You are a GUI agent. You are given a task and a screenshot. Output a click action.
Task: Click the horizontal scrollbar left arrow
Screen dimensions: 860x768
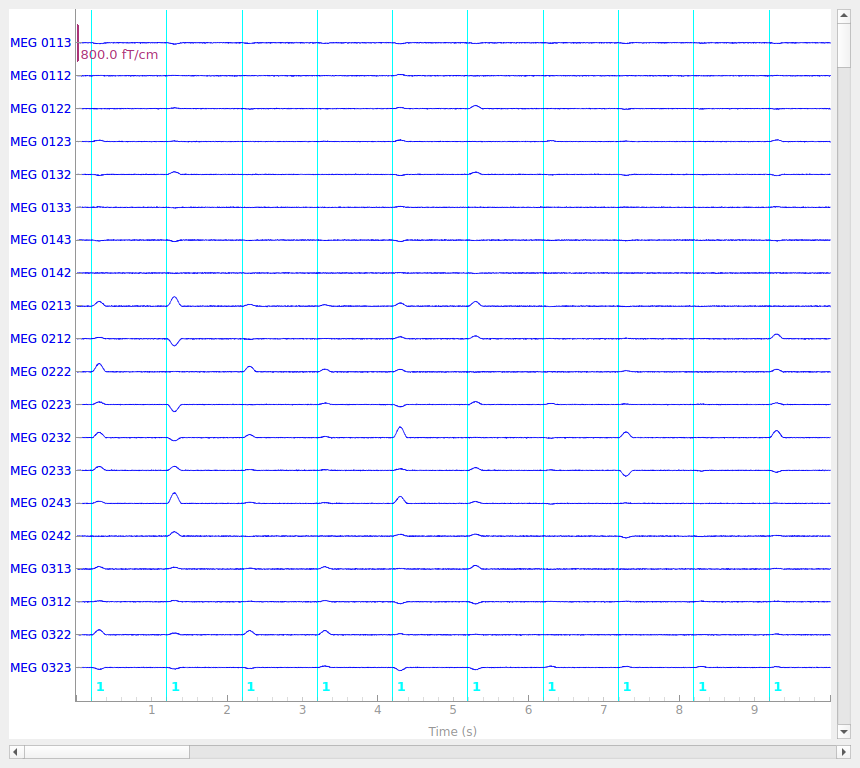tap(15, 752)
